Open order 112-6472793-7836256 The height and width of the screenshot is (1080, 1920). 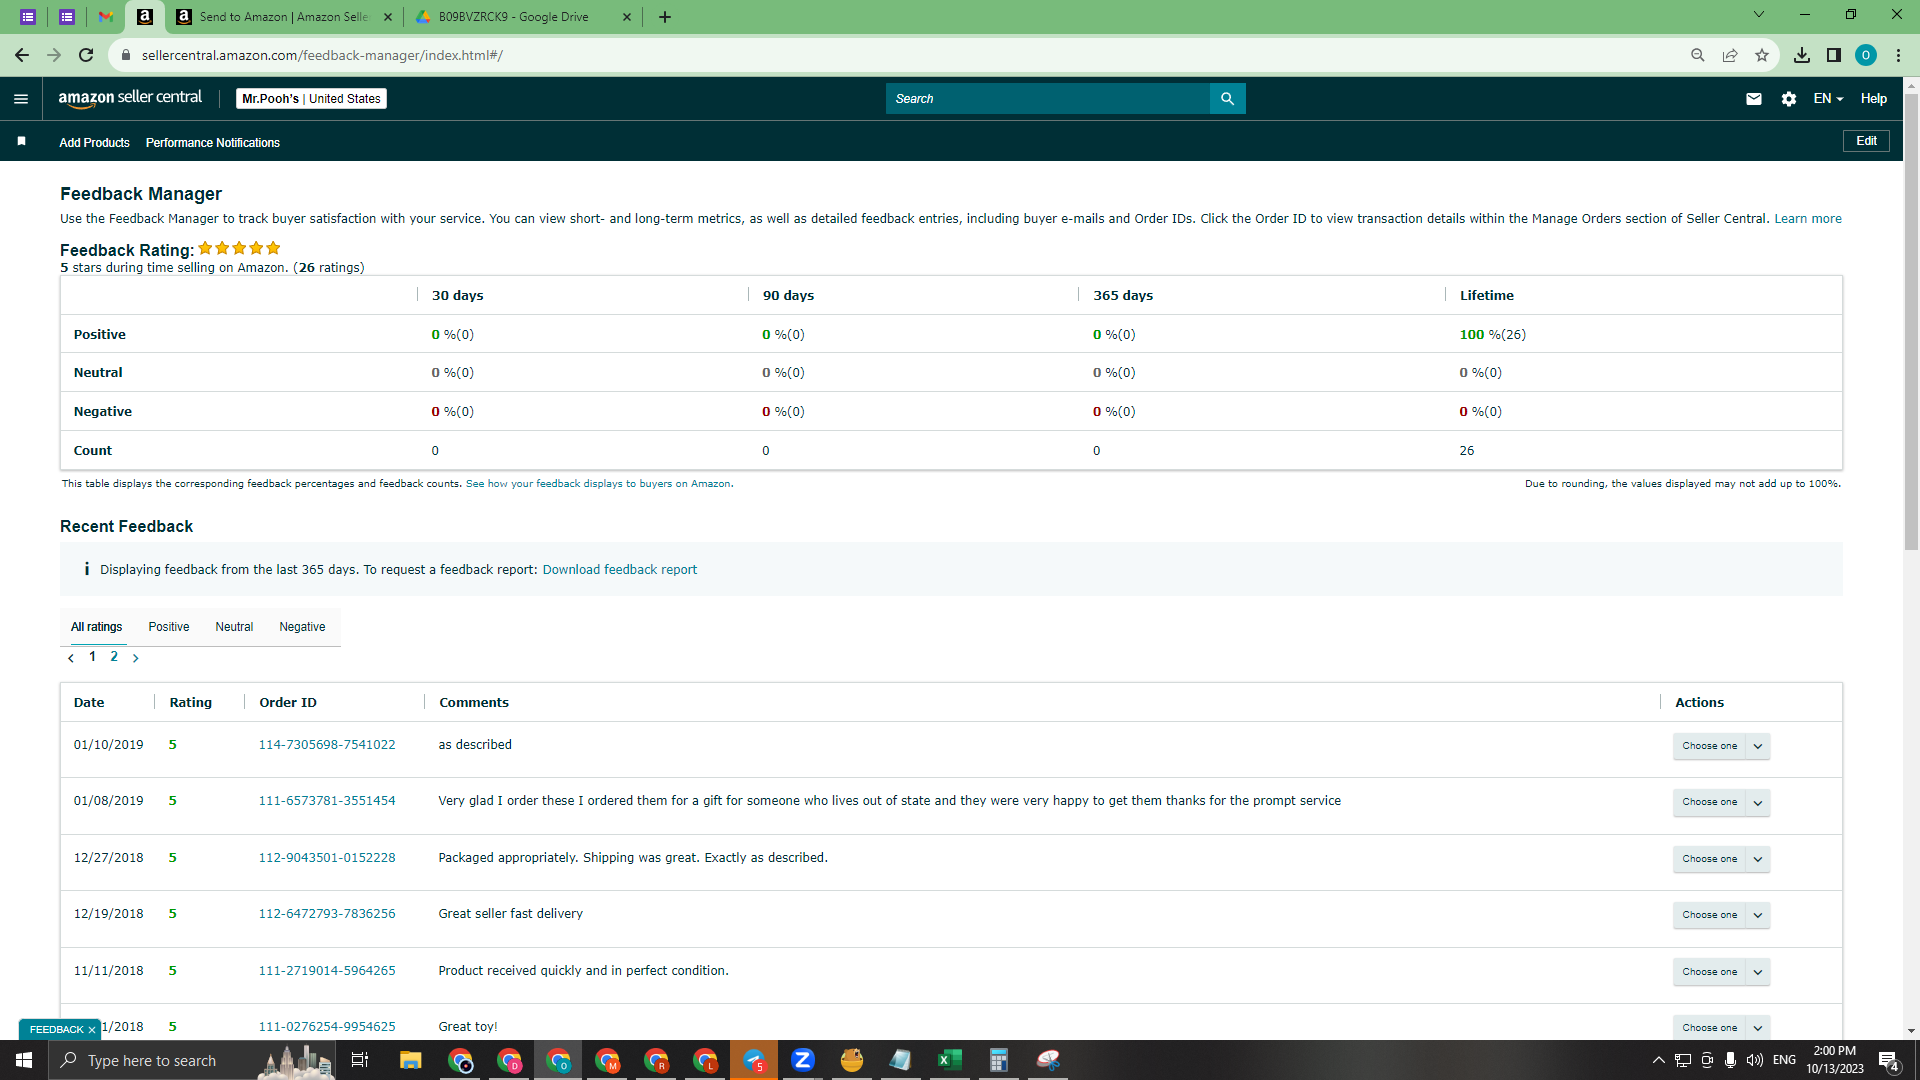point(327,914)
